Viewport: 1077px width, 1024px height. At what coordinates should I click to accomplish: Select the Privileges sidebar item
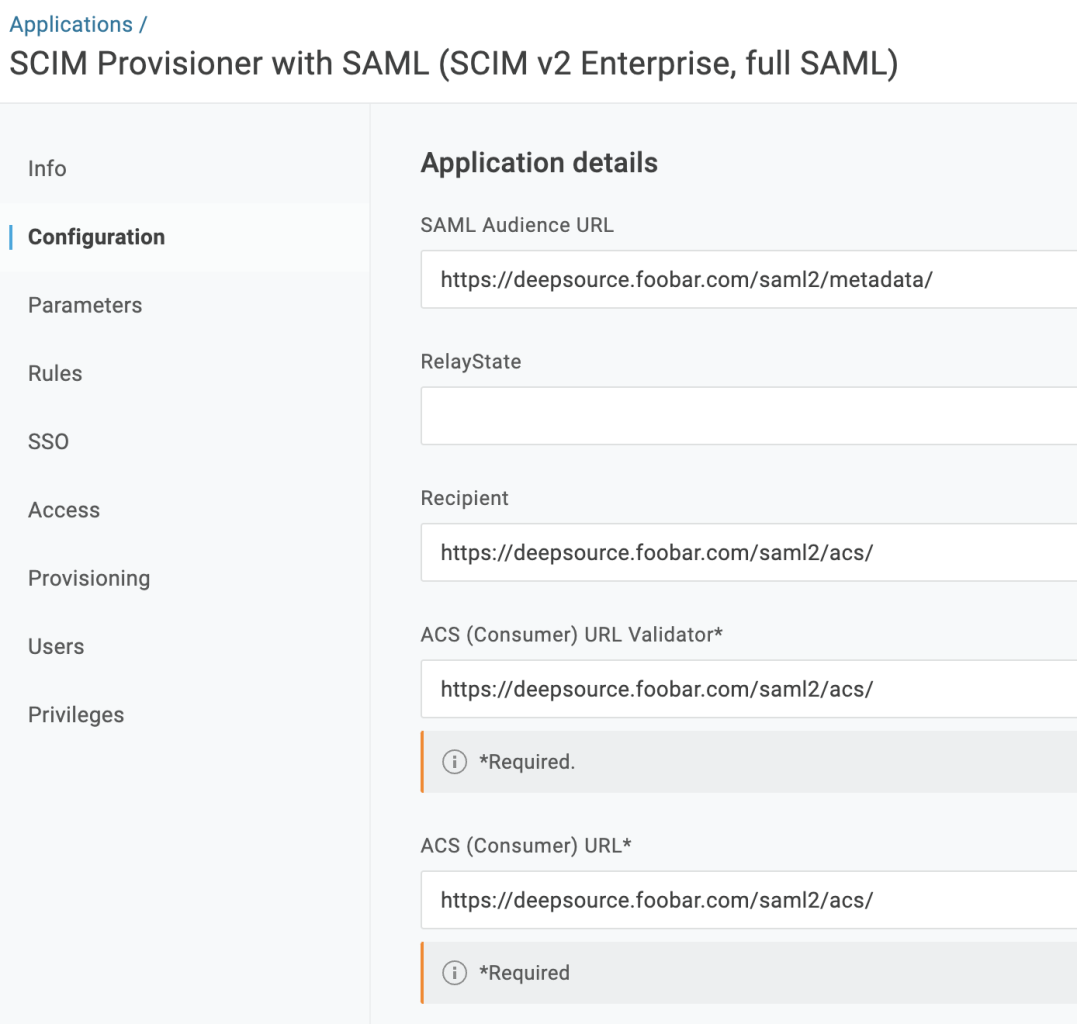tap(76, 715)
